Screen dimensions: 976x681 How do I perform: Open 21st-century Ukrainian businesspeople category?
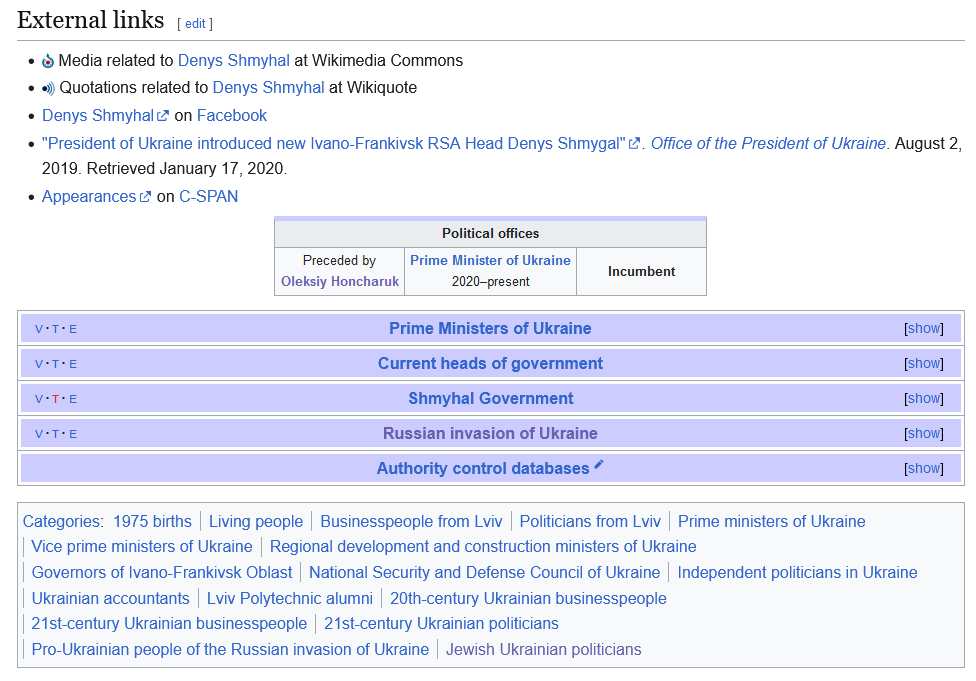tap(169, 623)
